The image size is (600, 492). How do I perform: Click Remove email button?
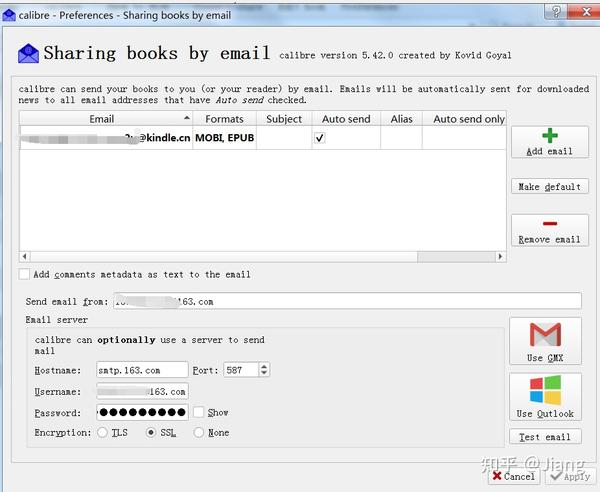(549, 230)
